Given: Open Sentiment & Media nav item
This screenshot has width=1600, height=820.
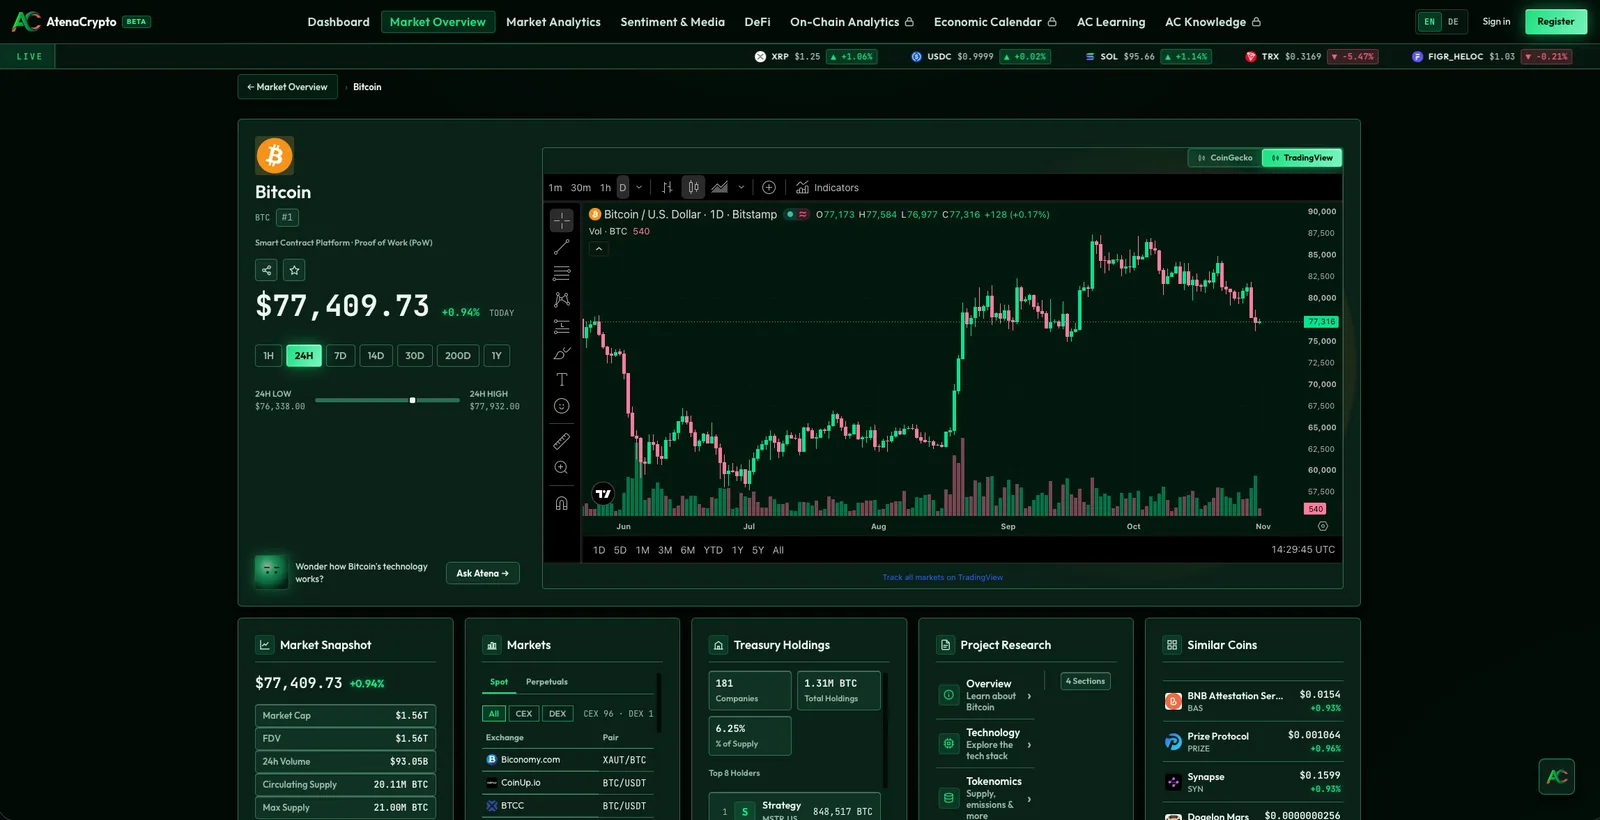Looking at the screenshot, I should click(x=672, y=21).
